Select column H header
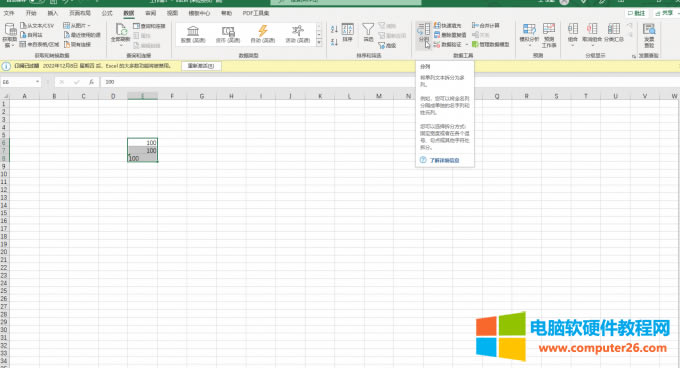This screenshot has width=680, height=368. pyautogui.click(x=231, y=96)
